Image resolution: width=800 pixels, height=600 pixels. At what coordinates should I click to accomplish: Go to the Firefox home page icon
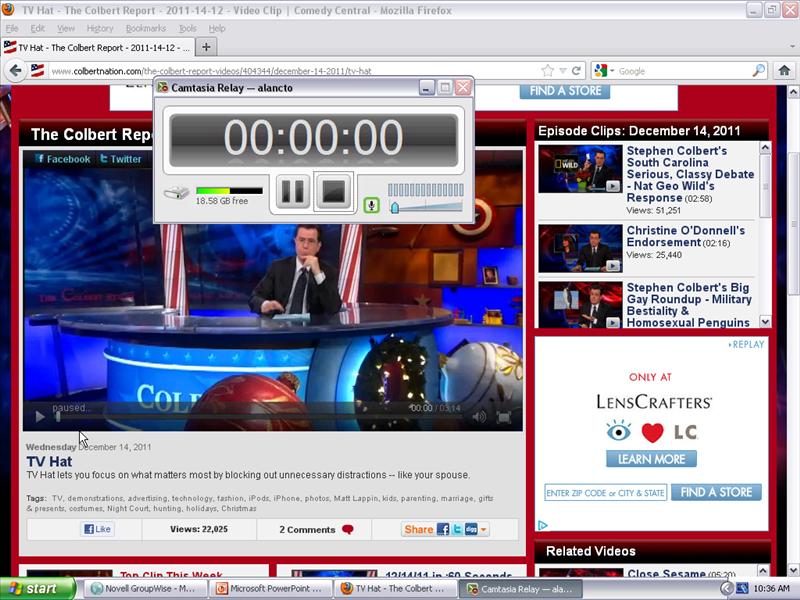click(784, 70)
